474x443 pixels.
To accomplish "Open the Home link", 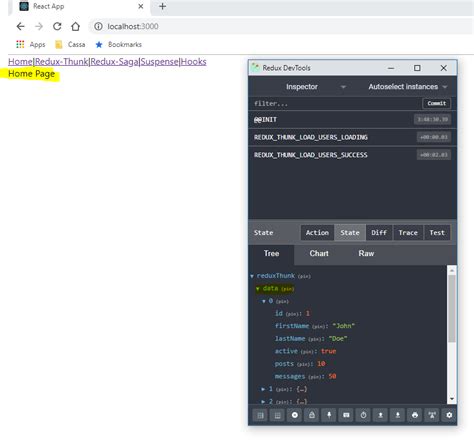I will (20, 62).
